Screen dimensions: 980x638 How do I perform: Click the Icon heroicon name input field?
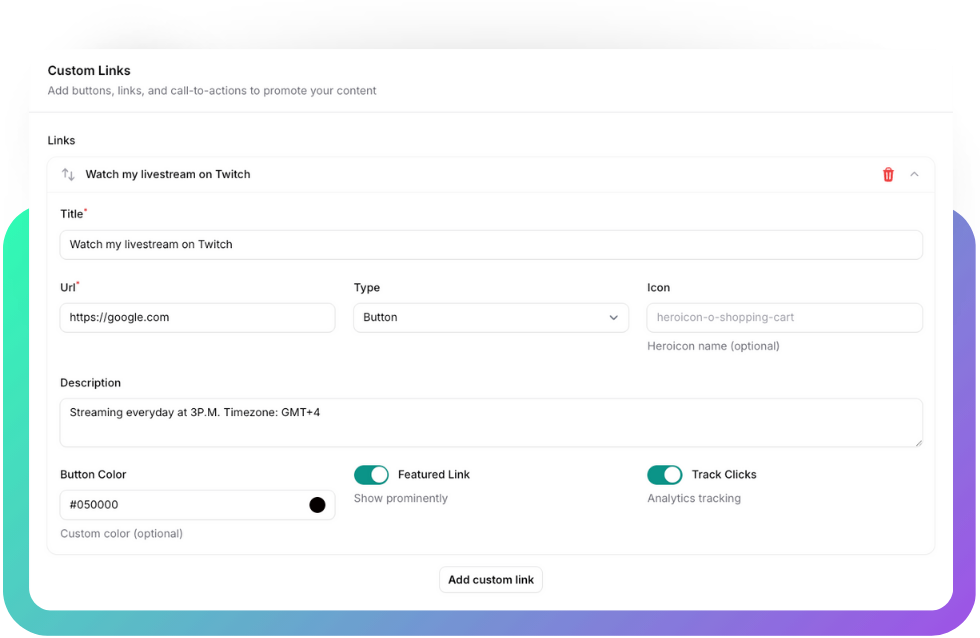[784, 317]
